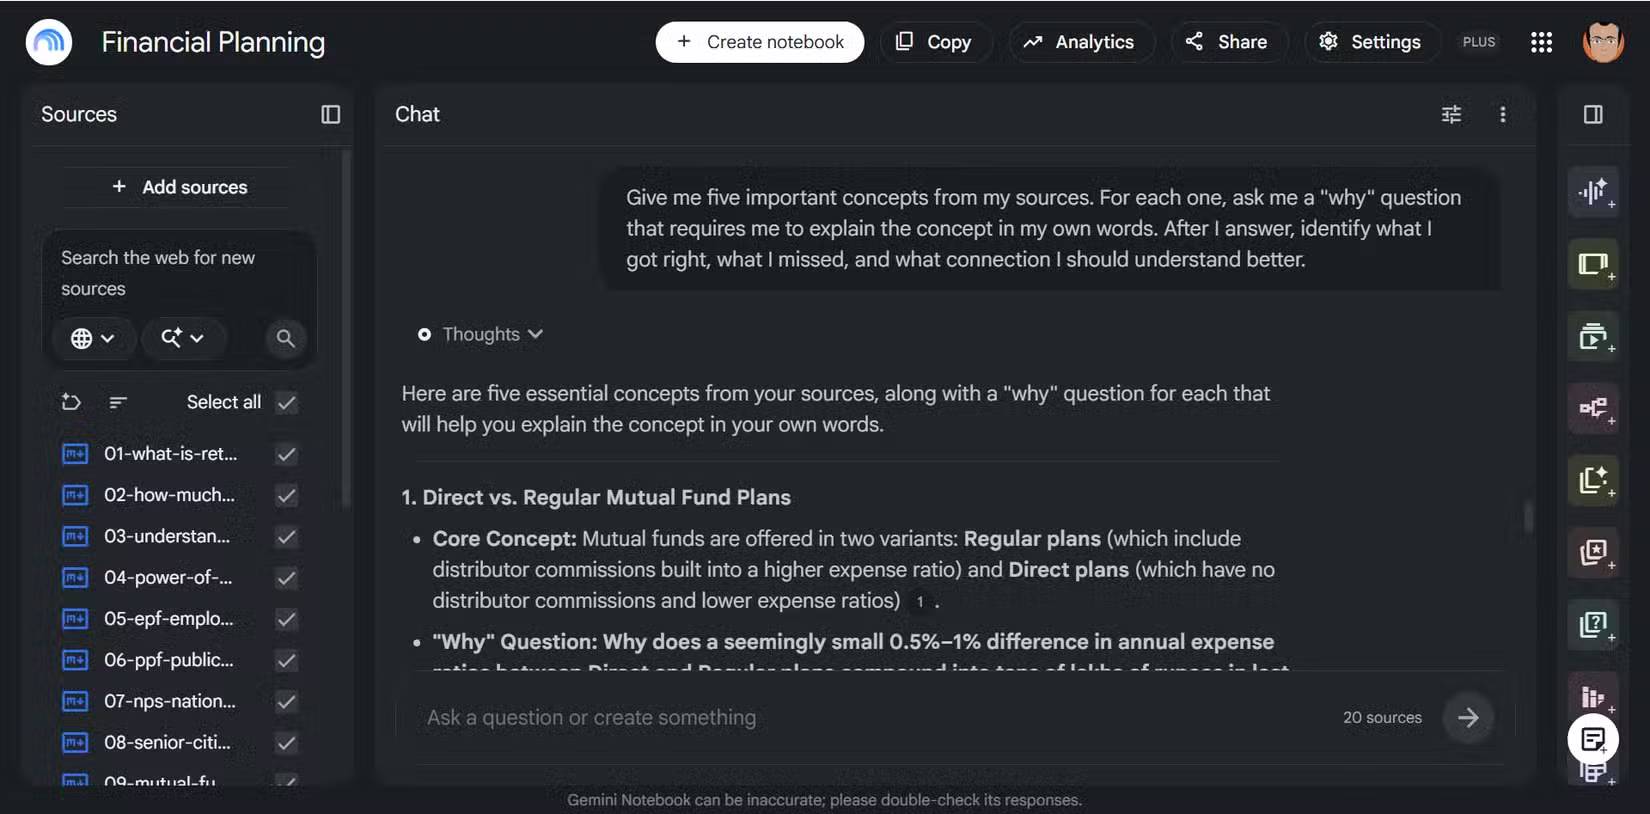The image size is (1650, 814).
Task: Uncheck the 05-epf-emplo source checkbox
Action: coord(287,619)
